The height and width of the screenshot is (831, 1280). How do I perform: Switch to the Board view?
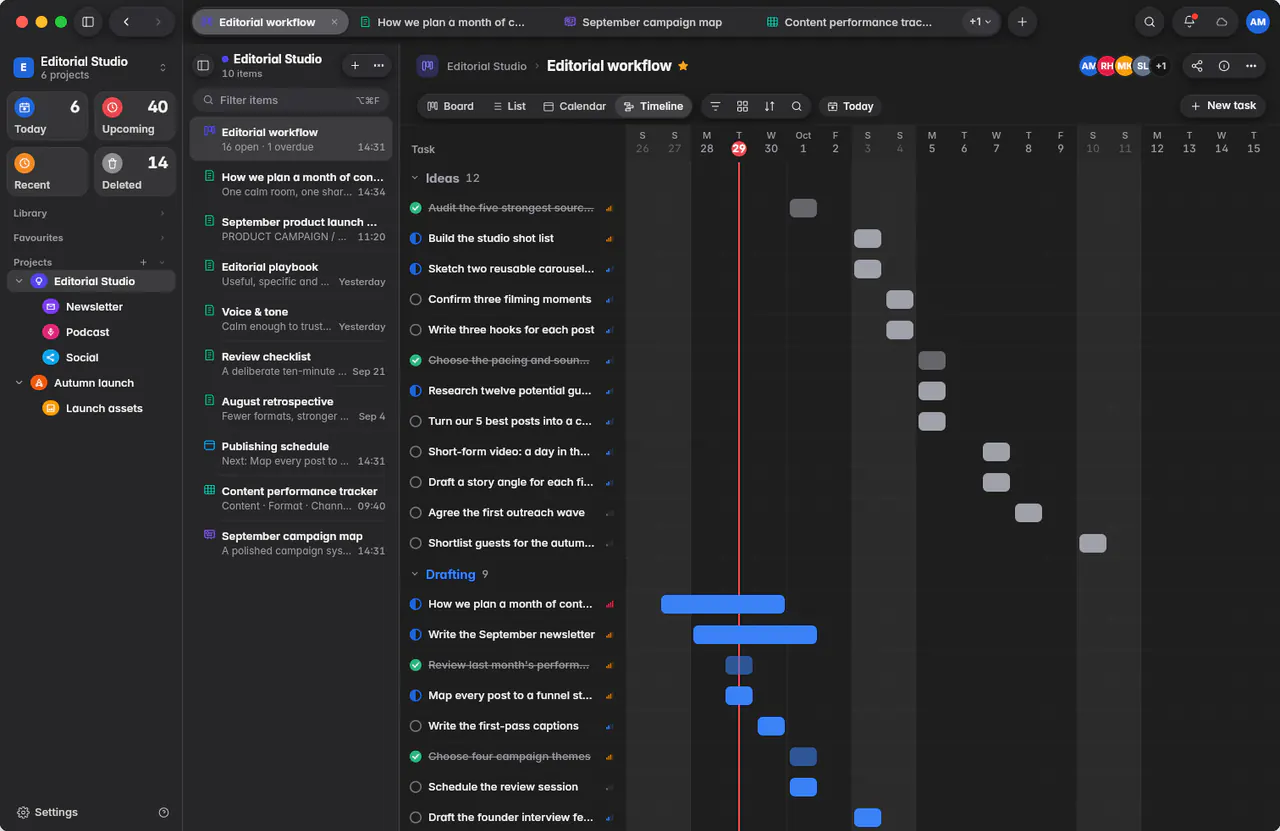450,106
